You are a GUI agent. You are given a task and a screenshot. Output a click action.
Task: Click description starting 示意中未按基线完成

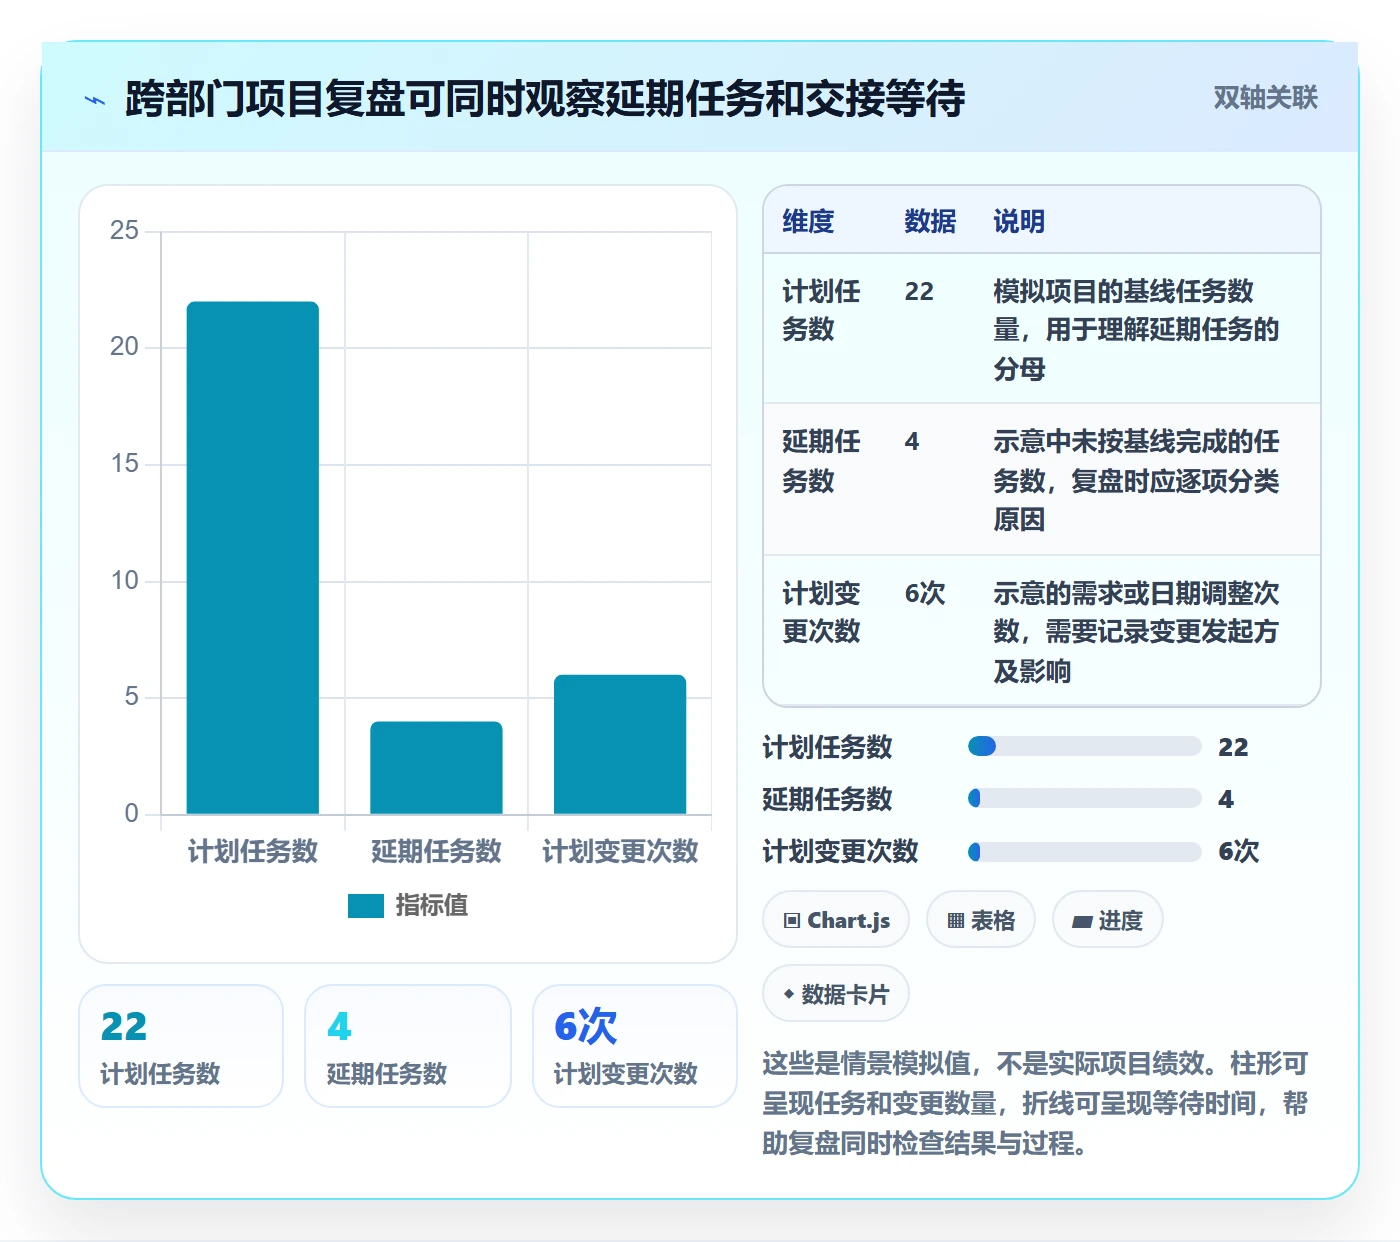point(1136,480)
